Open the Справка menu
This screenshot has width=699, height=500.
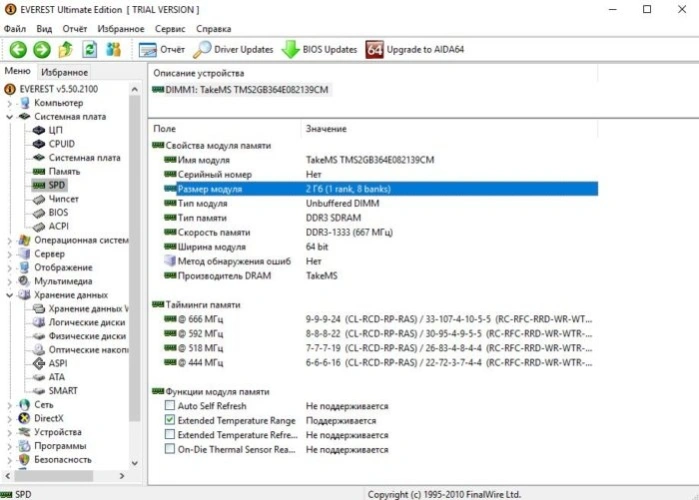[x=214, y=29]
